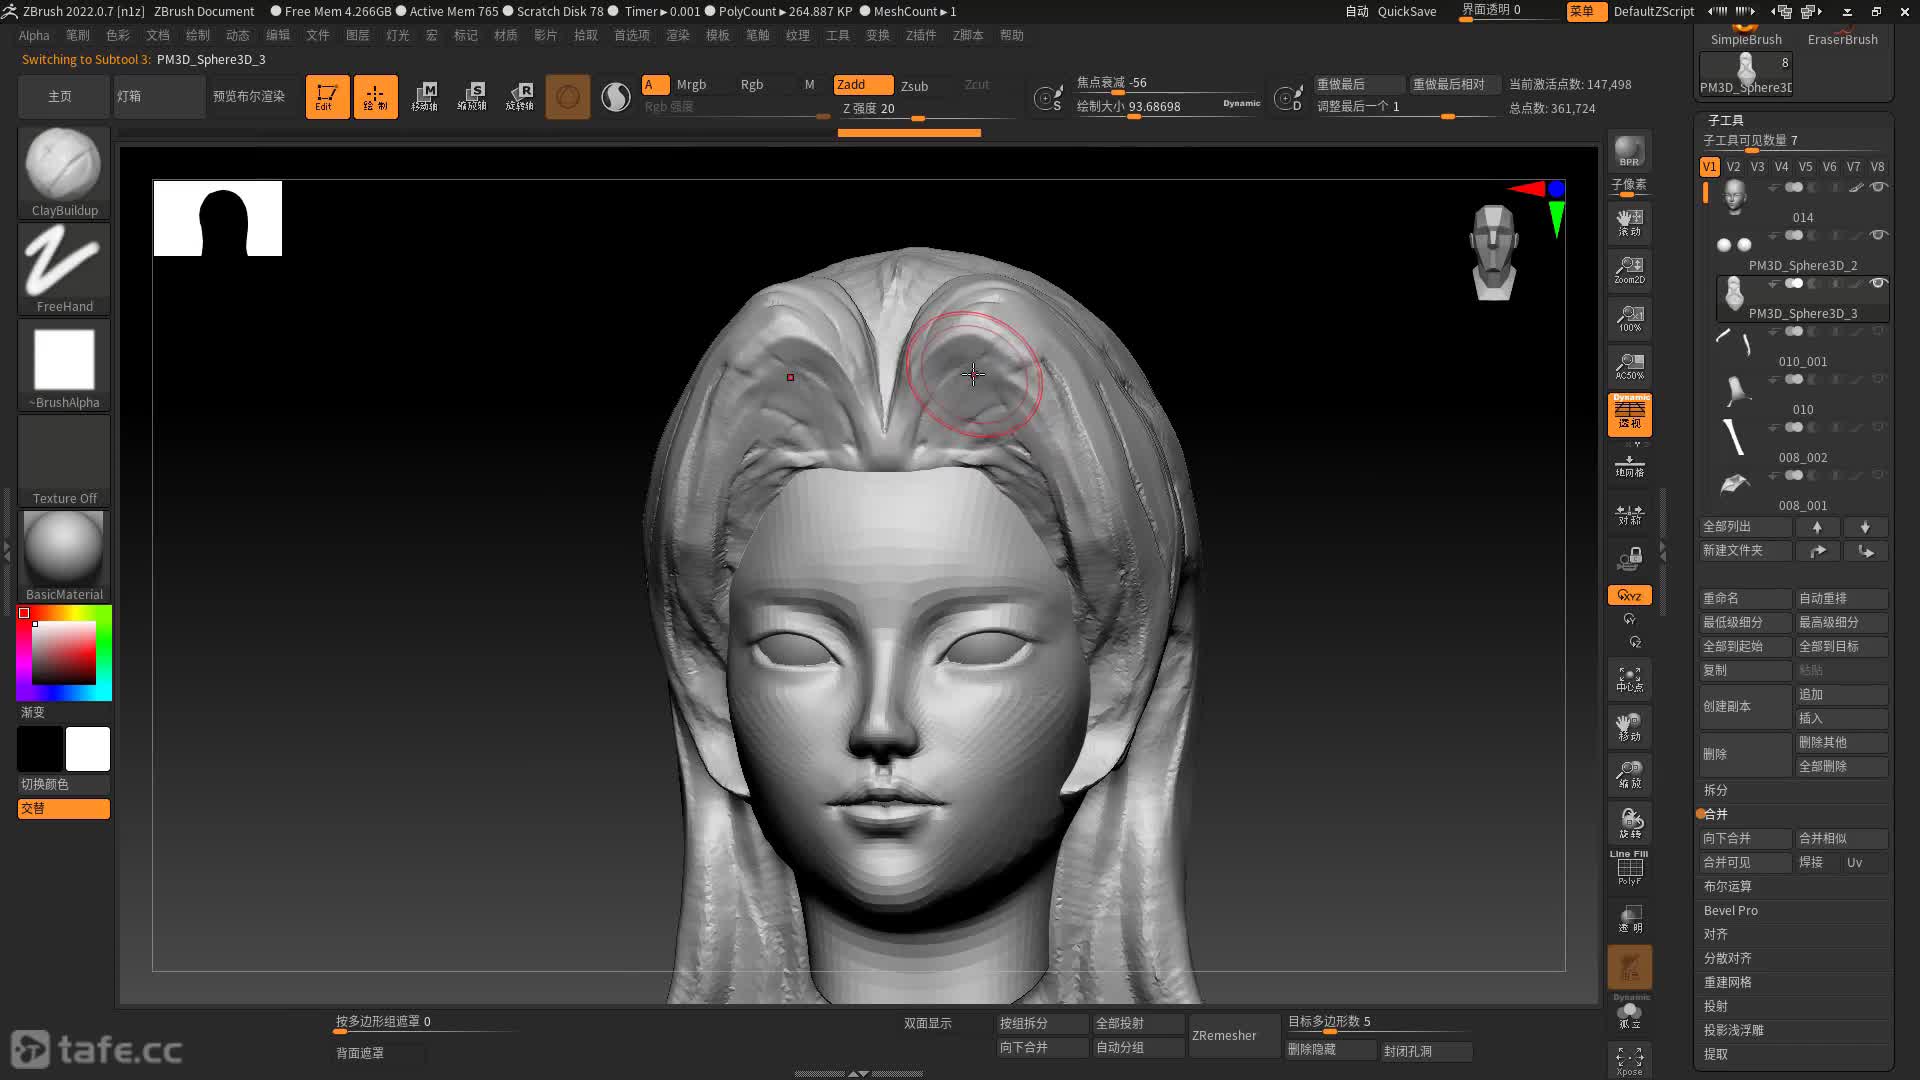The image size is (1920, 1080).
Task: Hide the 014 subtool via eye icon
Action: tap(1878, 187)
